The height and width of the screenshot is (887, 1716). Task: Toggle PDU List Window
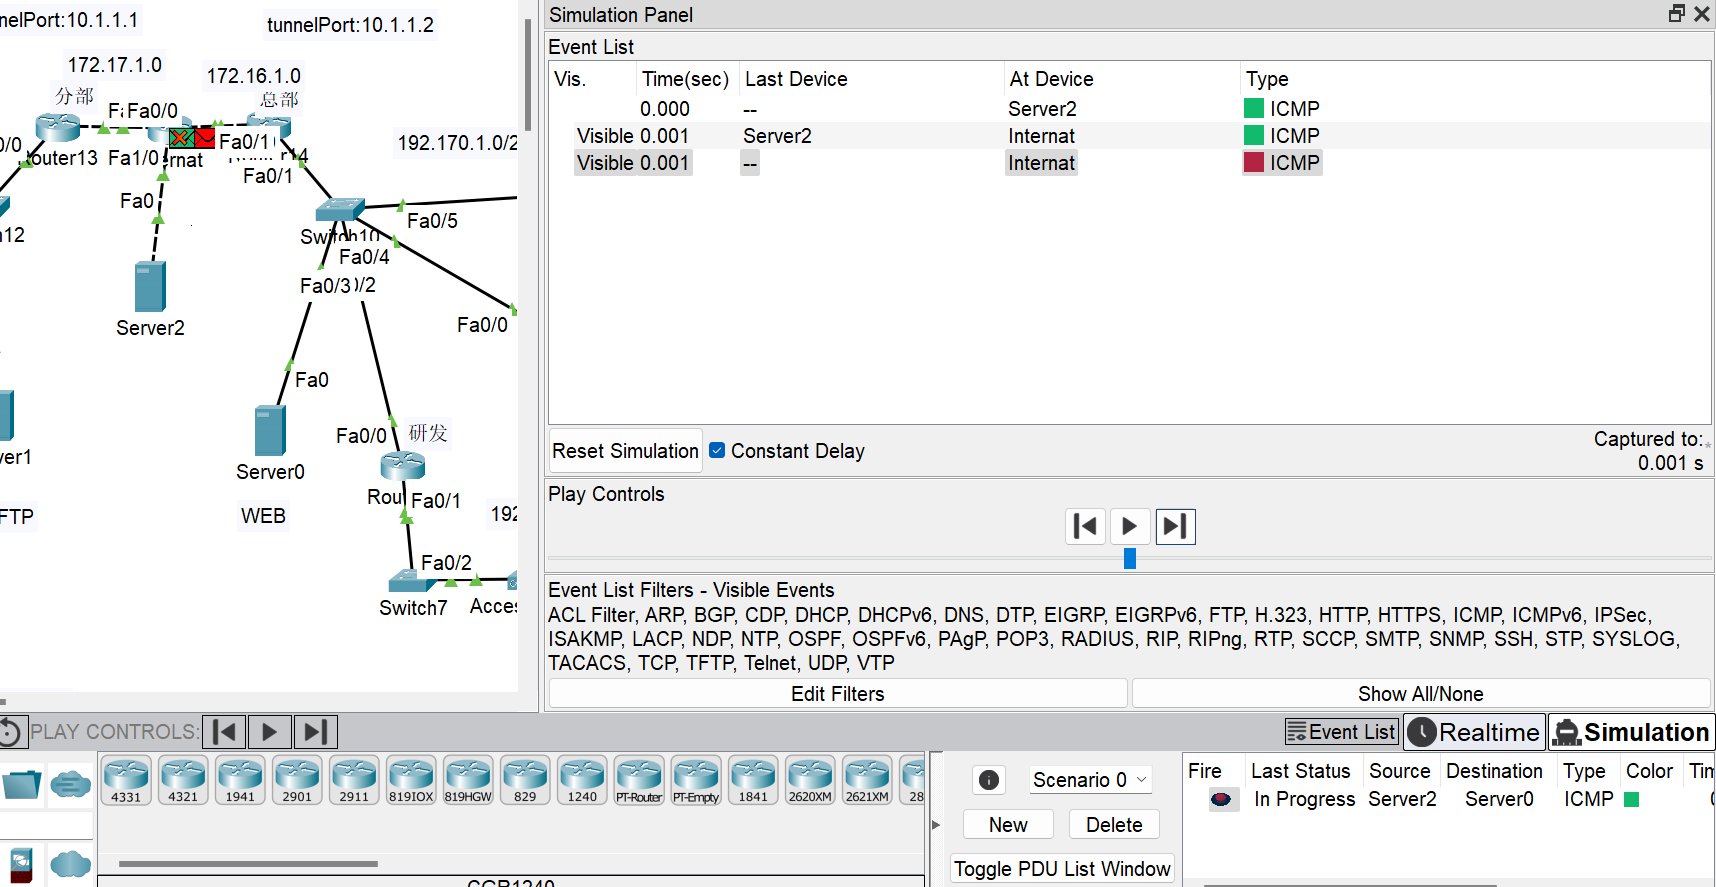(1061, 868)
